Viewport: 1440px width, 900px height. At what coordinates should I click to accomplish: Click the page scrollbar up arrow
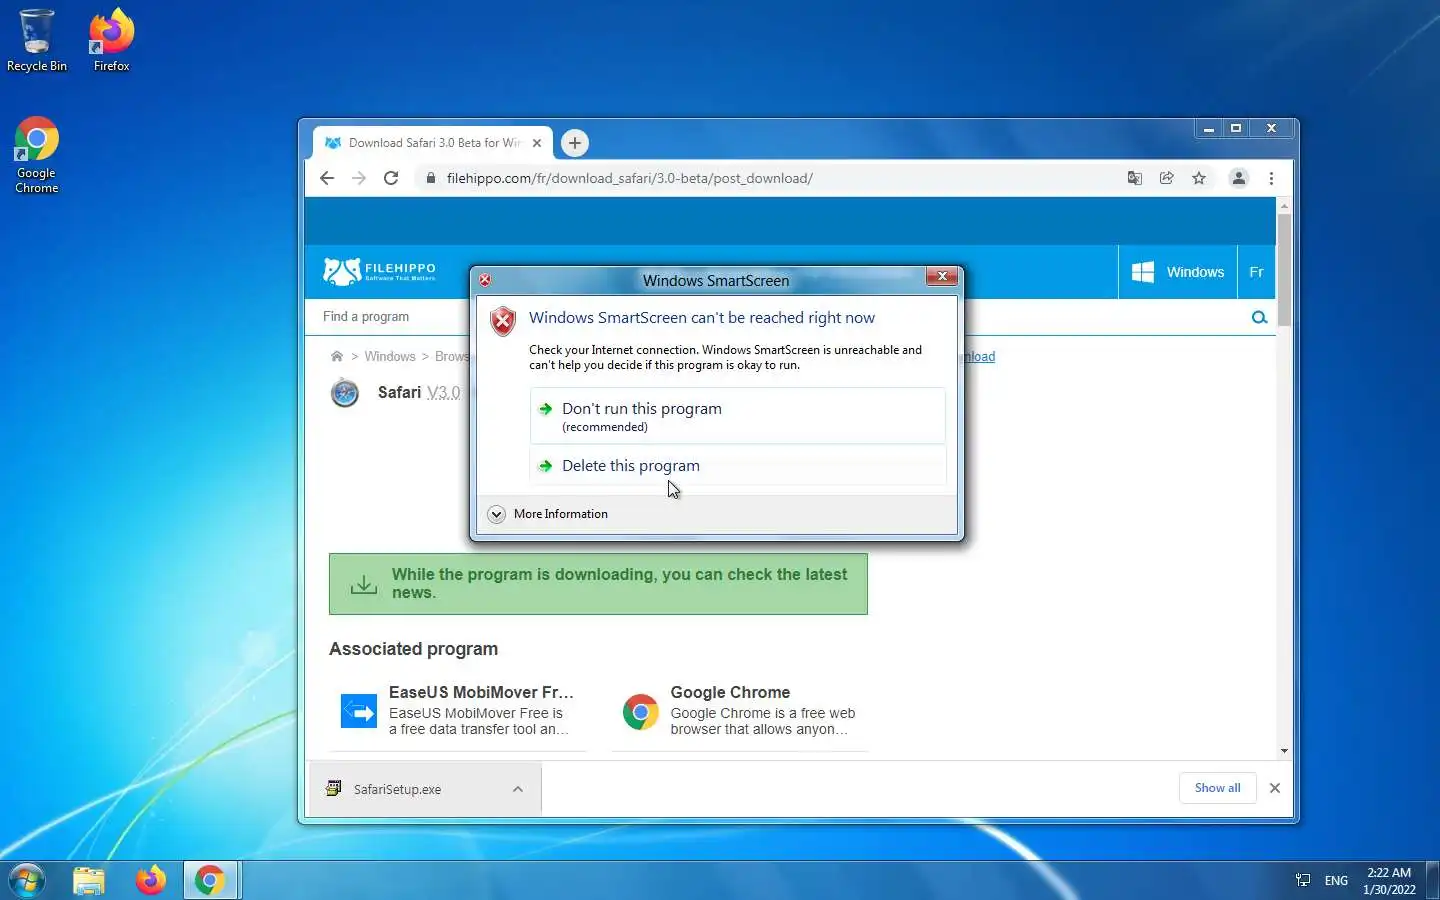1284,205
